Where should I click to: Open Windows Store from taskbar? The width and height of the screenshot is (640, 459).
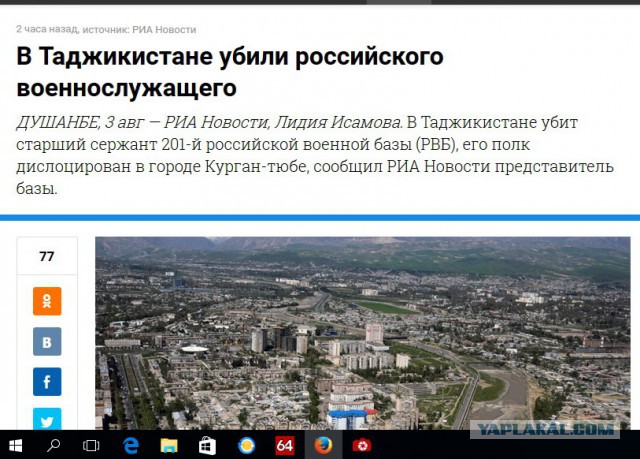click(x=207, y=445)
